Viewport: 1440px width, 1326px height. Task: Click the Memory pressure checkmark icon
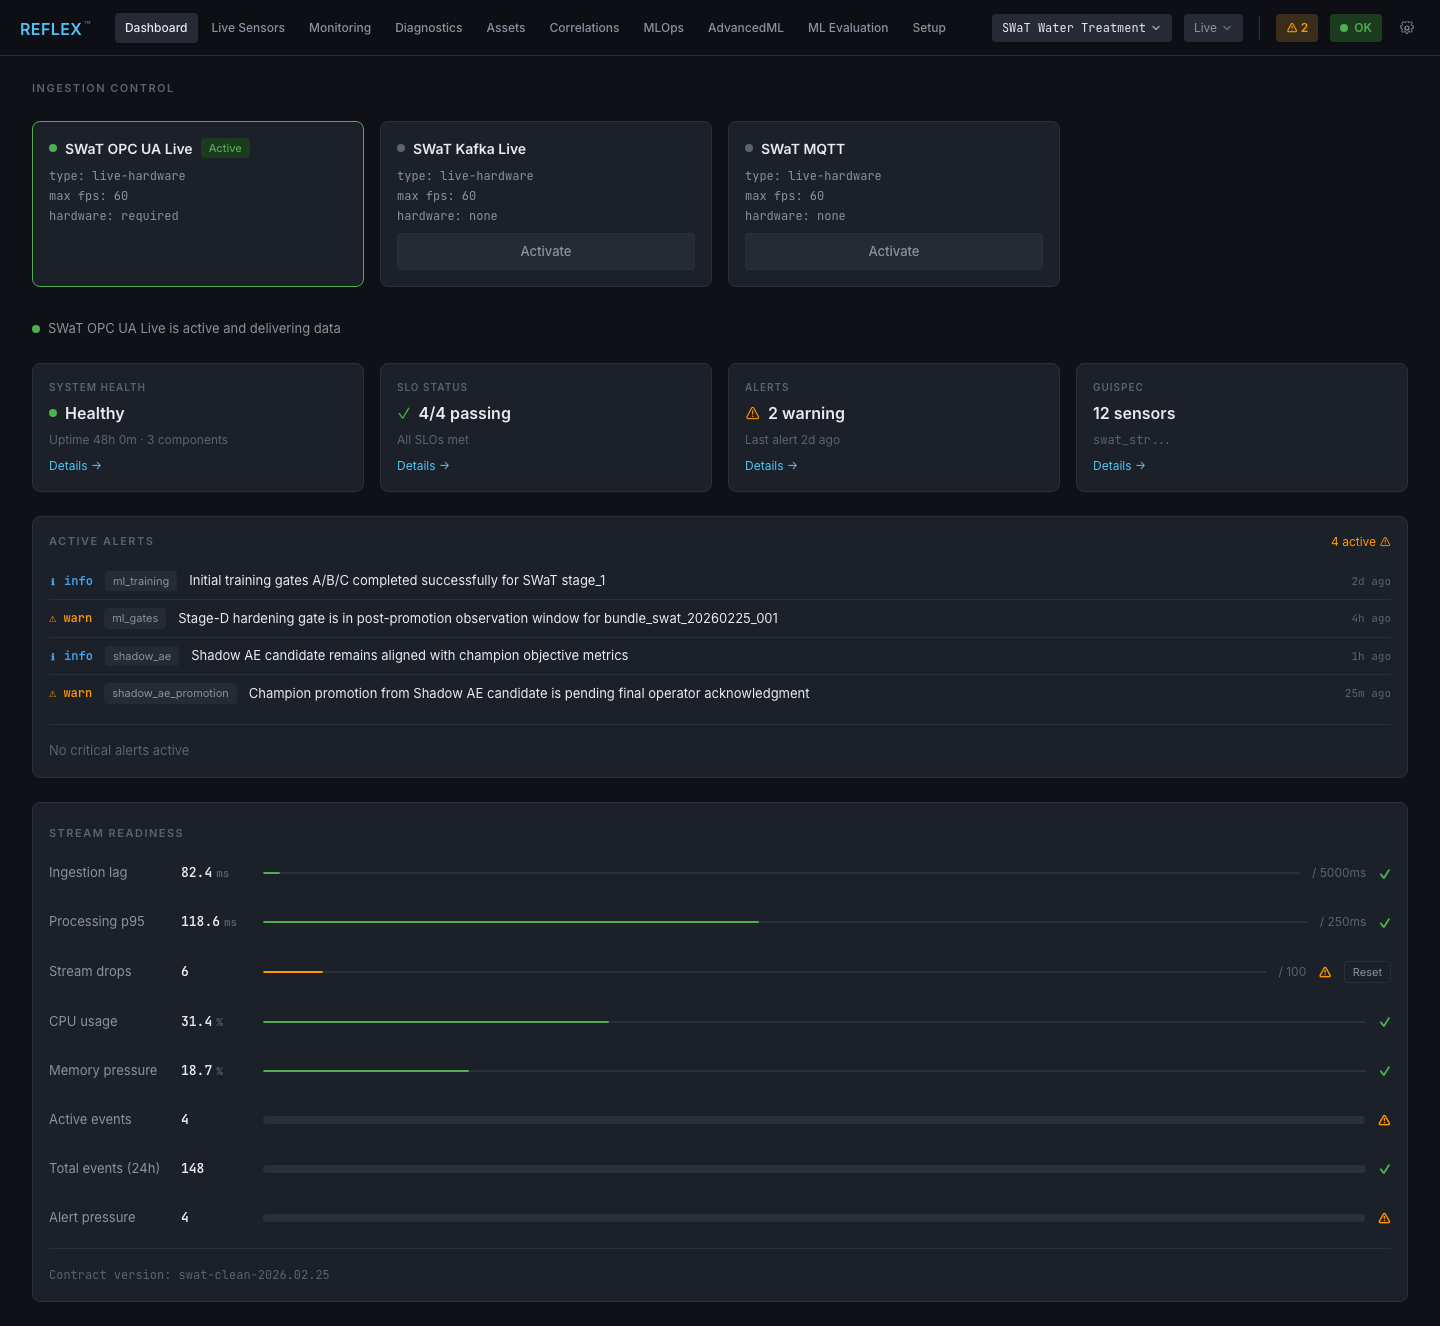pos(1385,1071)
